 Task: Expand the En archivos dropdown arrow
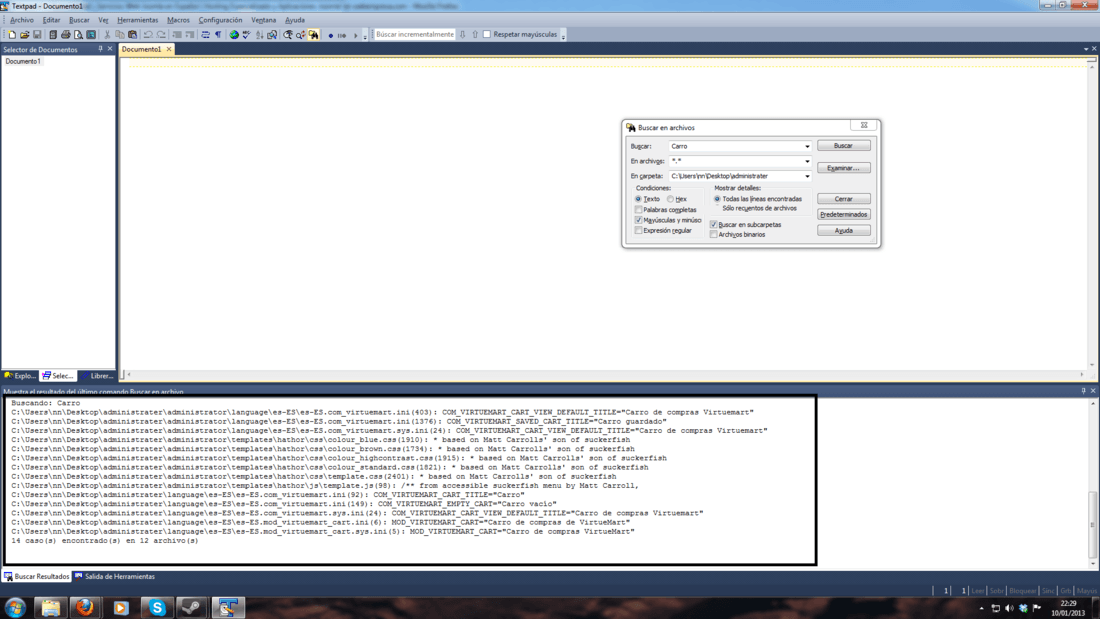click(807, 161)
